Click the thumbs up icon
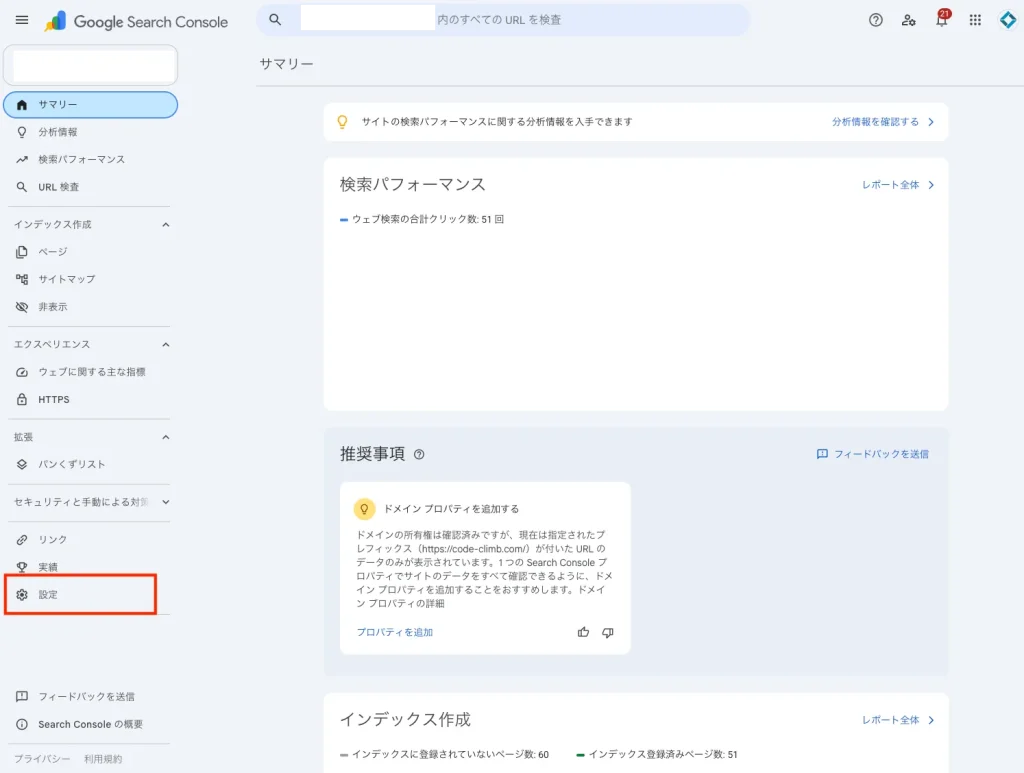Image resolution: width=1024 pixels, height=773 pixels. [583, 632]
